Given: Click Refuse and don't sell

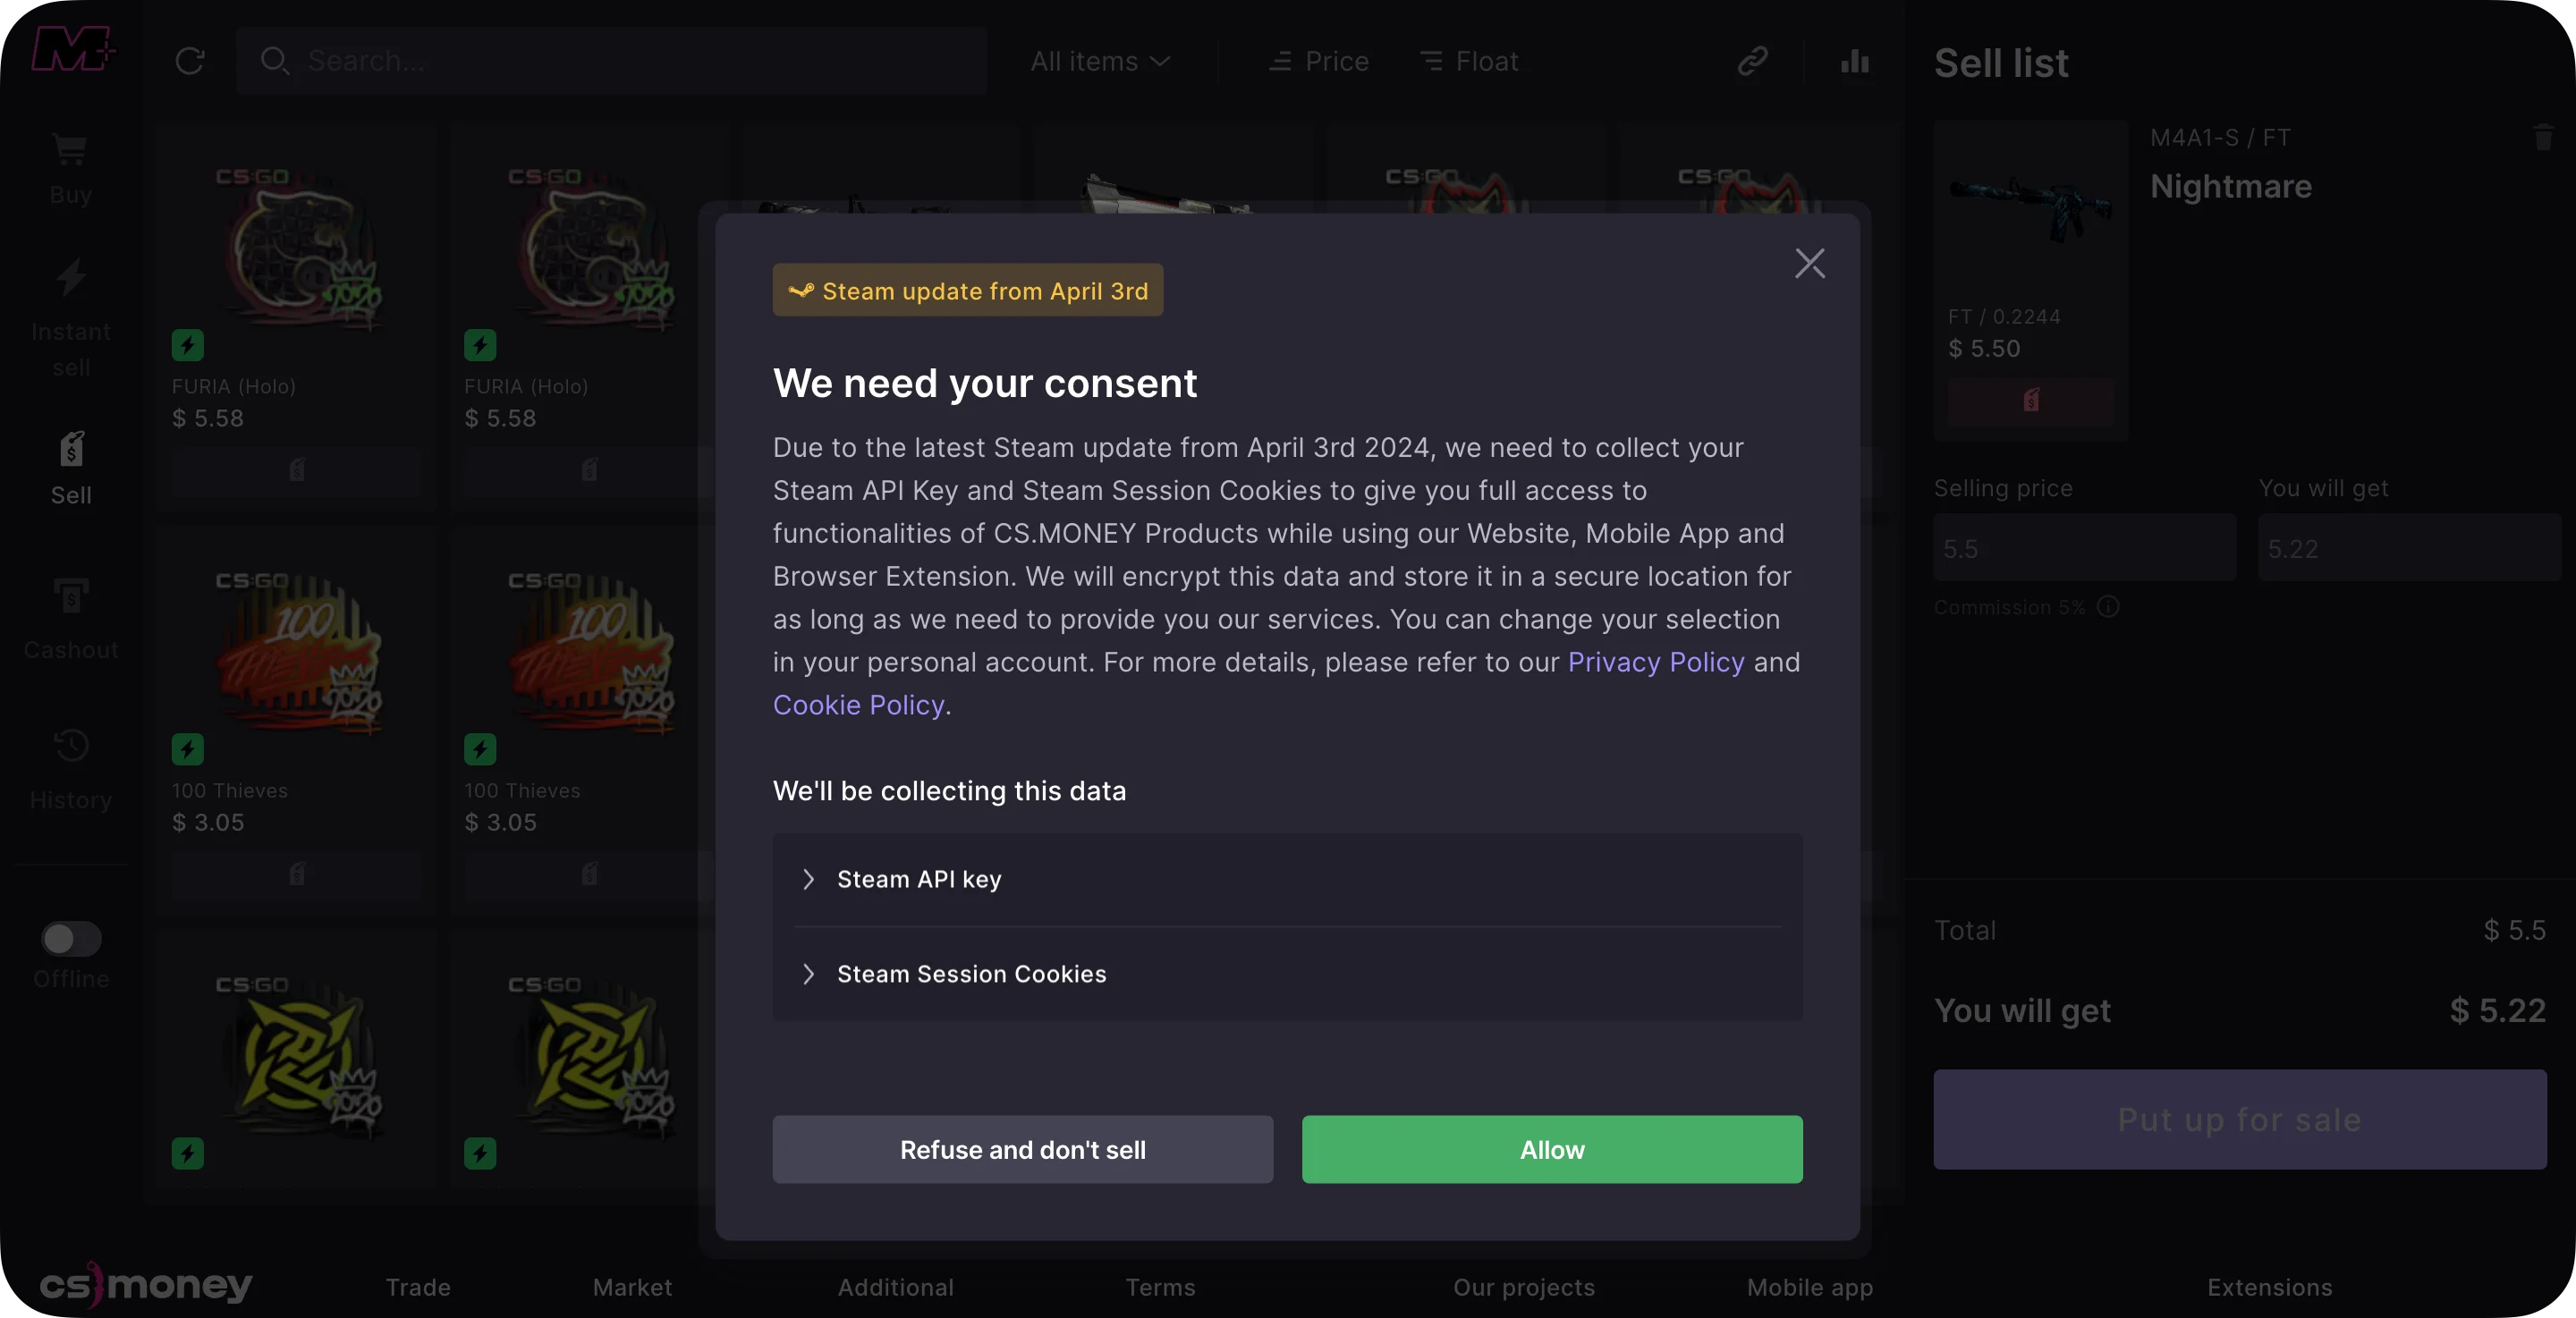Looking at the screenshot, I should tap(1022, 1149).
